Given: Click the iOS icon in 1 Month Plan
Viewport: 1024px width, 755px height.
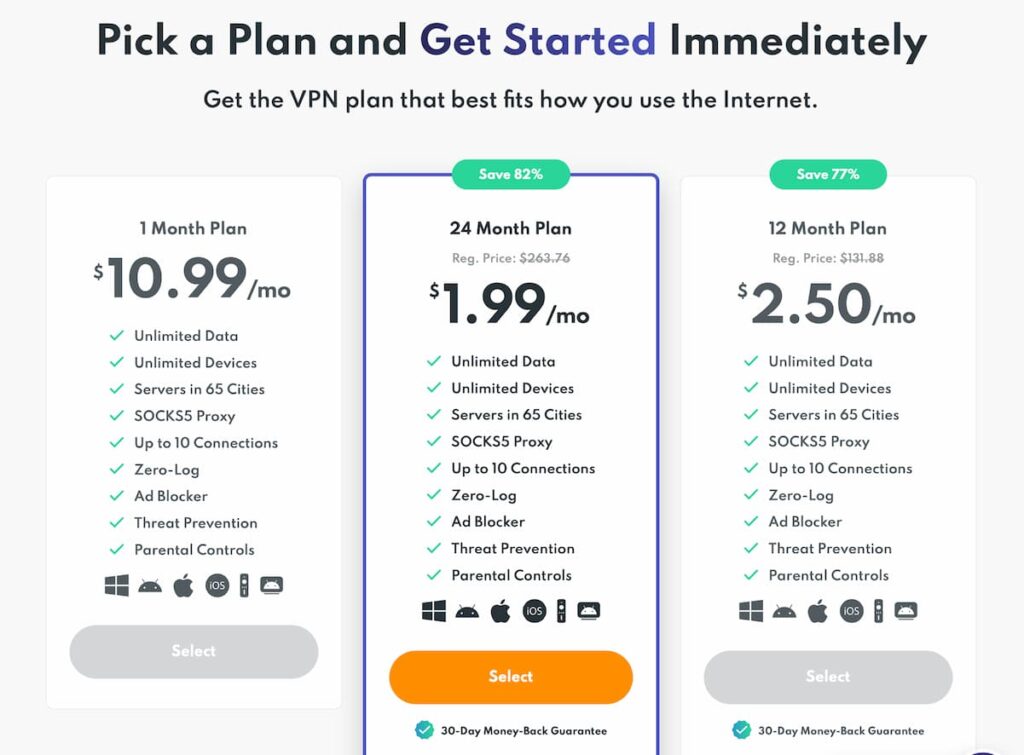Looking at the screenshot, I should click(x=217, y=585).
